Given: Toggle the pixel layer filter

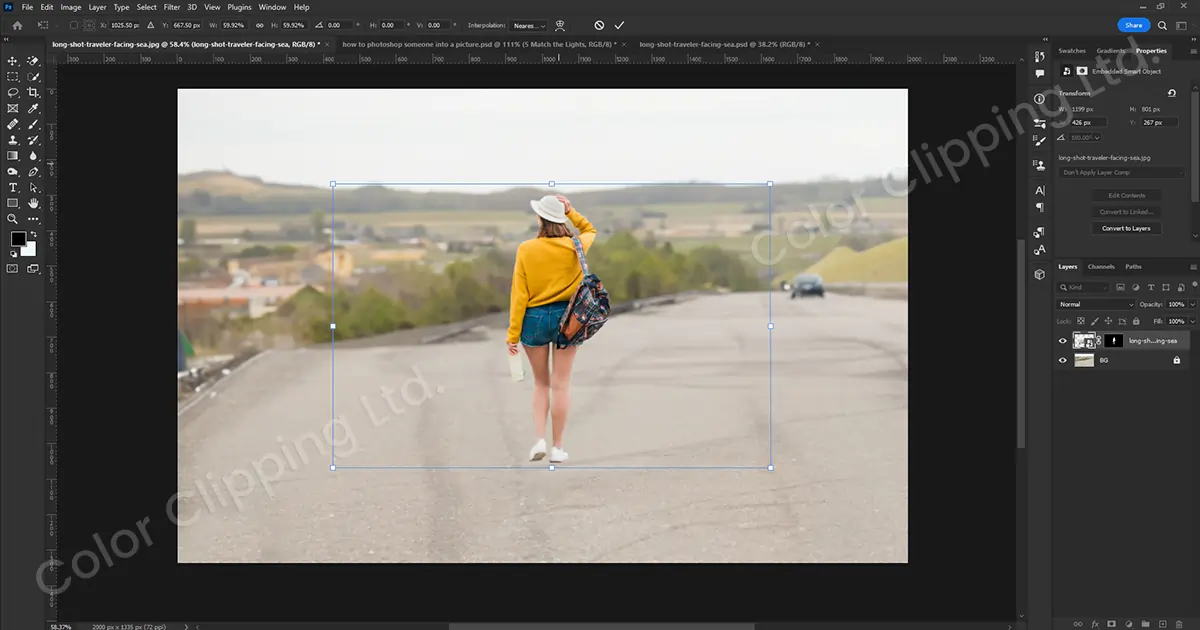Looking at the screenshot, I should tap(1120, 287).
